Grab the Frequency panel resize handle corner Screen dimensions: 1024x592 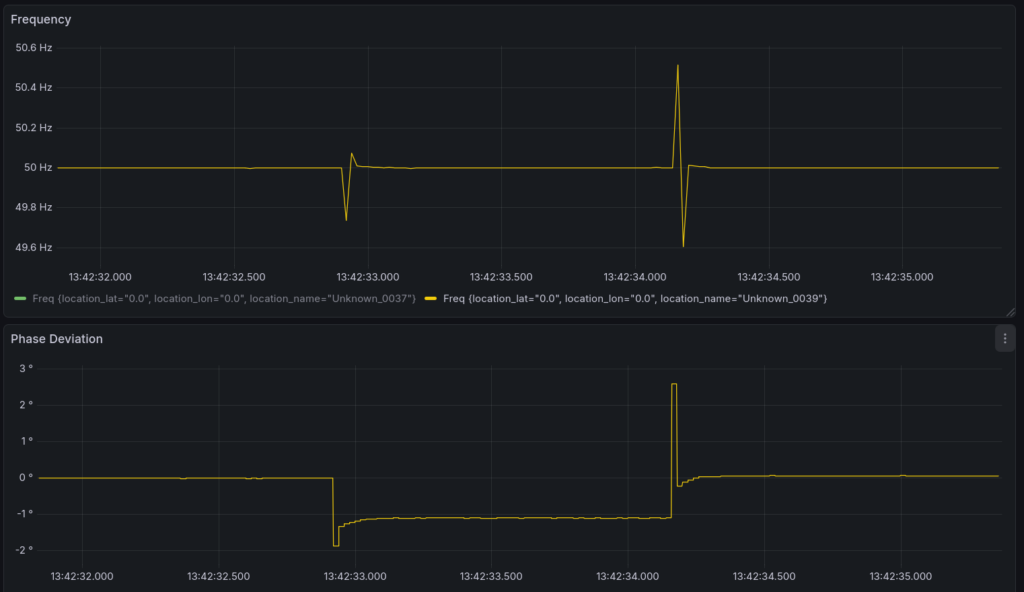click(x=1010, y=312)
